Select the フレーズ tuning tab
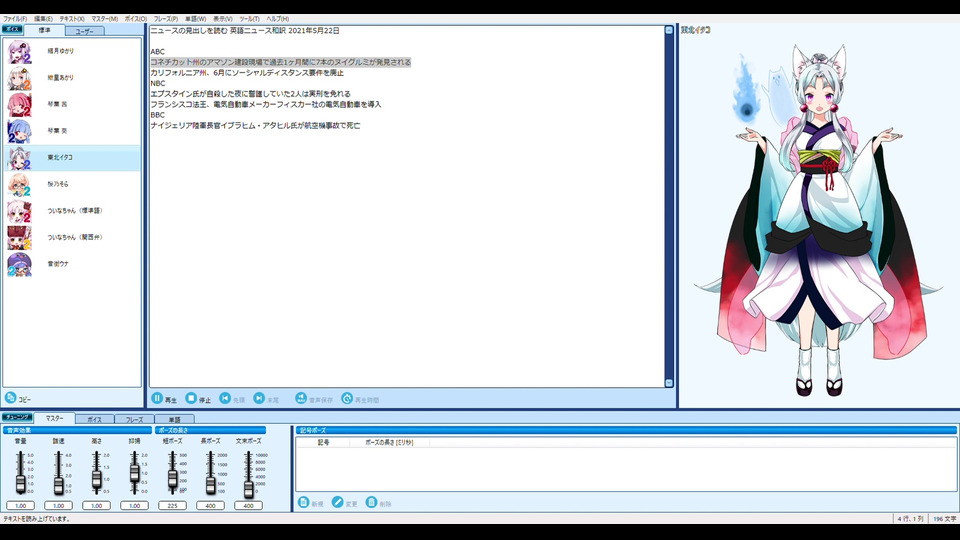Viewport: 960px width, 540px height. click(134, 419)
